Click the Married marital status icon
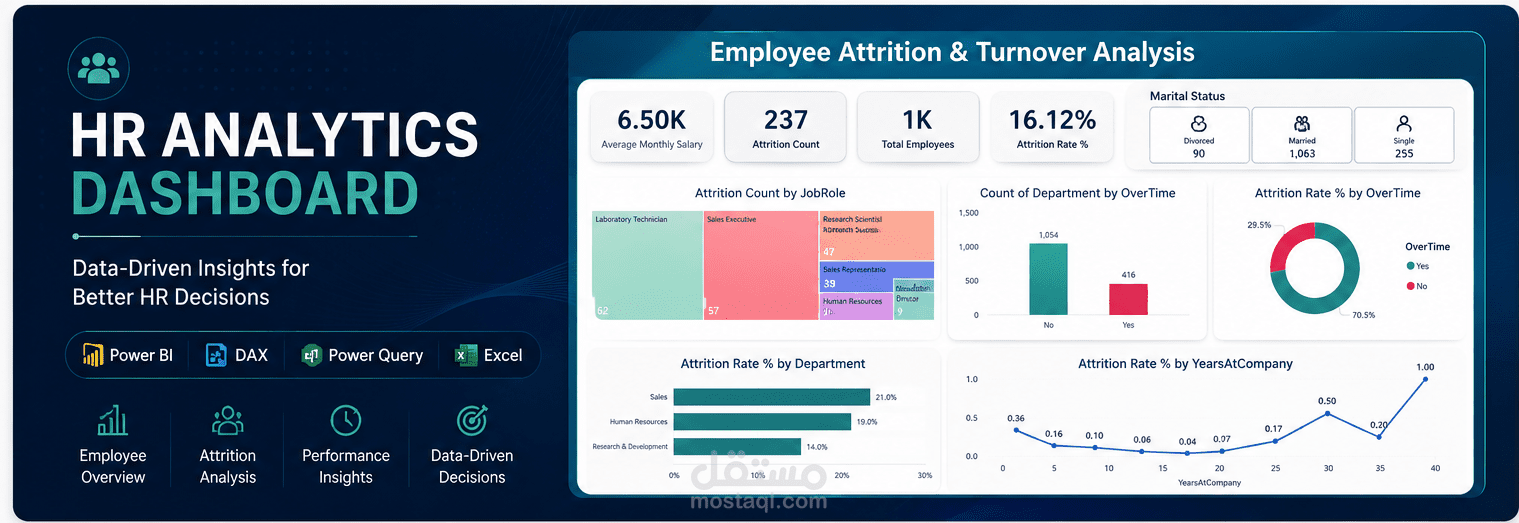 click(x=1302, y=124)
